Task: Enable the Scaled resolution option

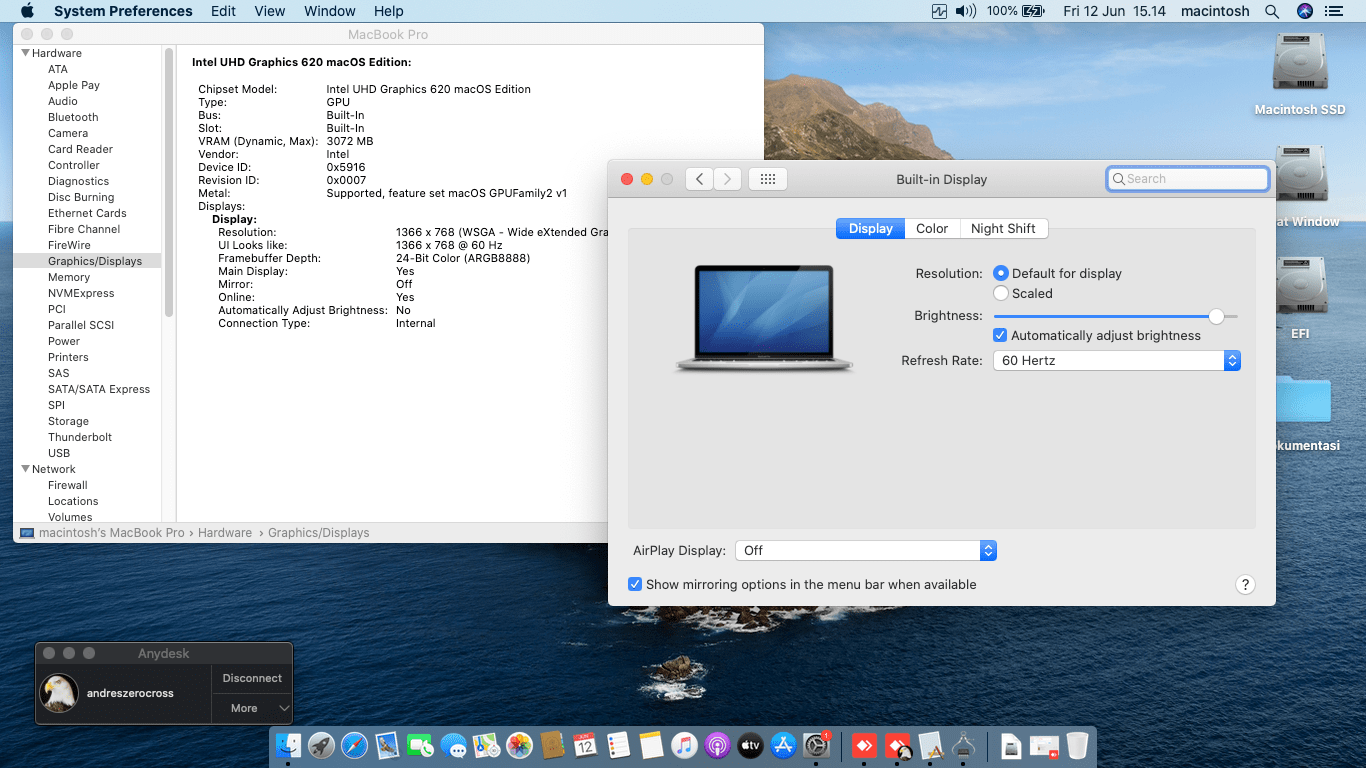Action: (1000, 293)
